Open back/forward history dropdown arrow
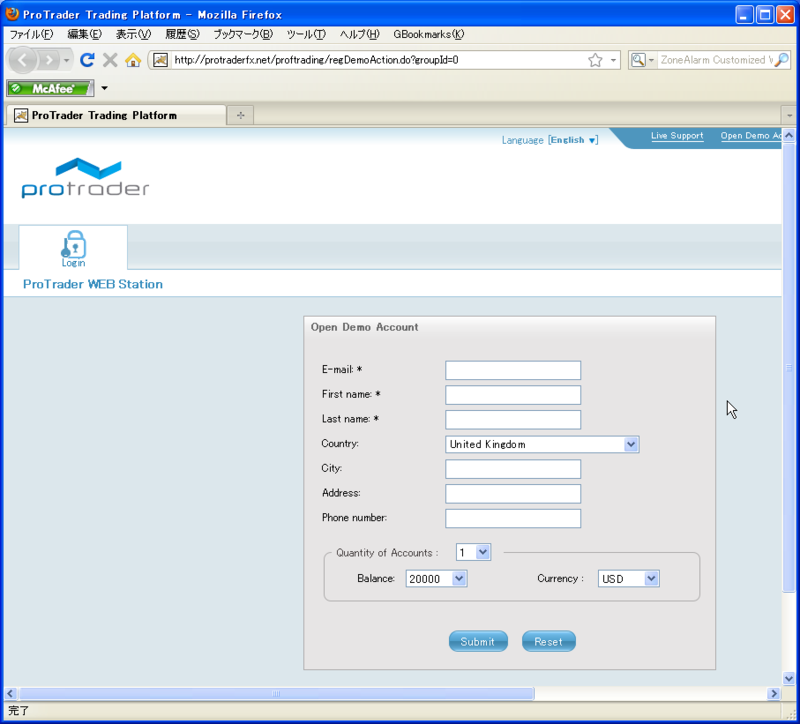The image size is (800, 724). 66,61
